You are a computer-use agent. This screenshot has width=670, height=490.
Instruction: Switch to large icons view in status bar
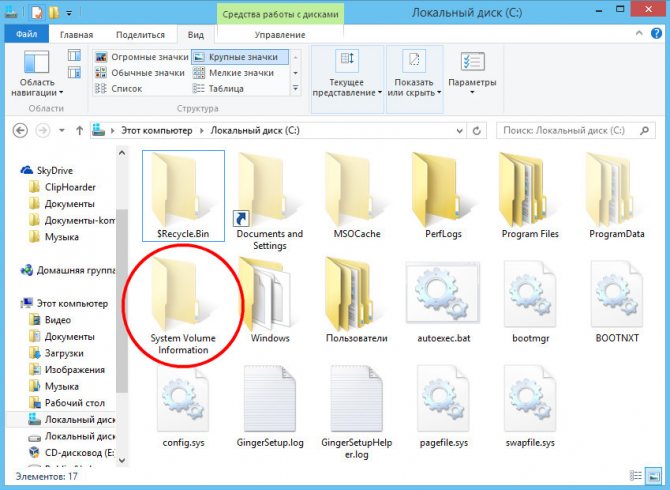(x=653, y=475)
